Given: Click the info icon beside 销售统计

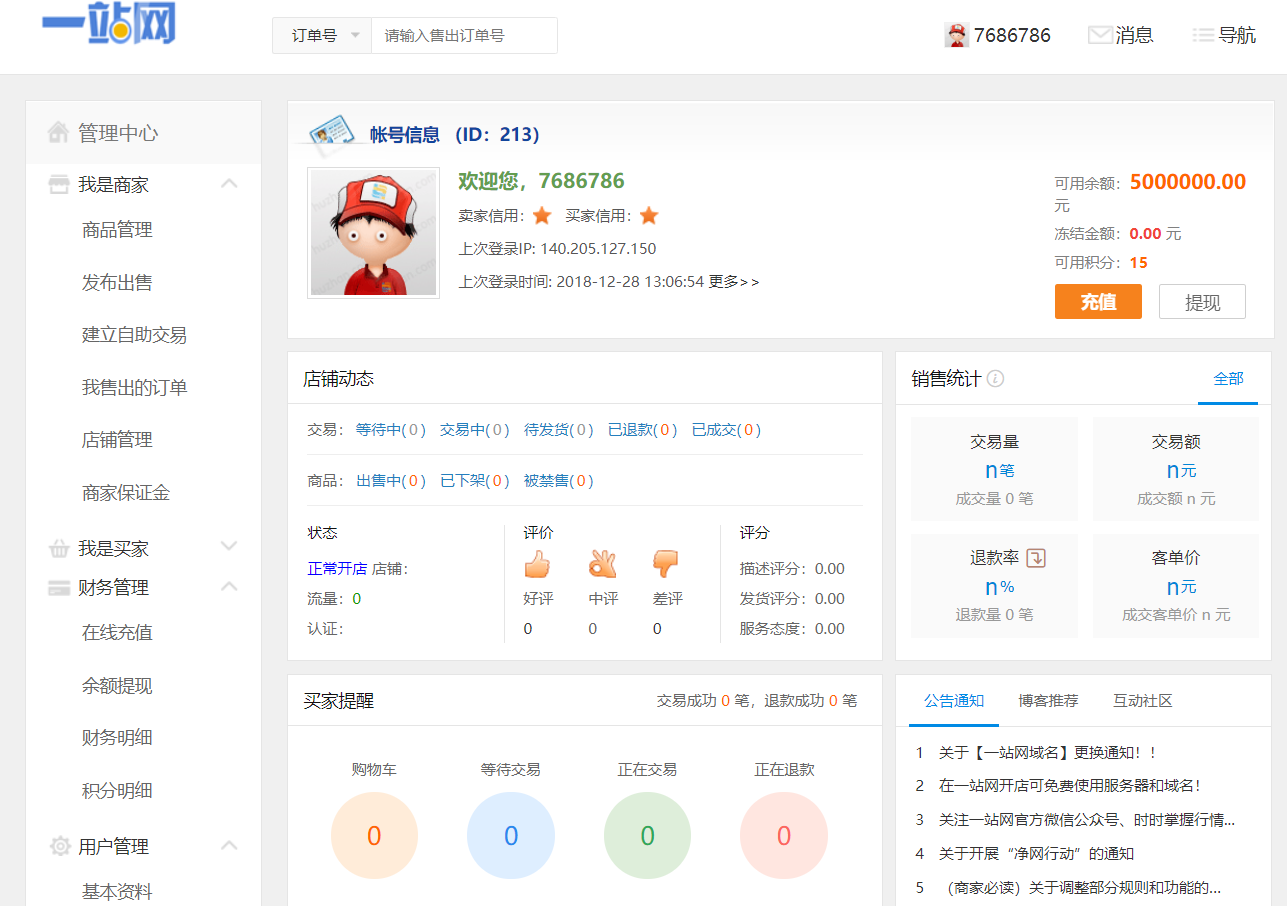Looking at the screenshot, I should coord(995,379).
